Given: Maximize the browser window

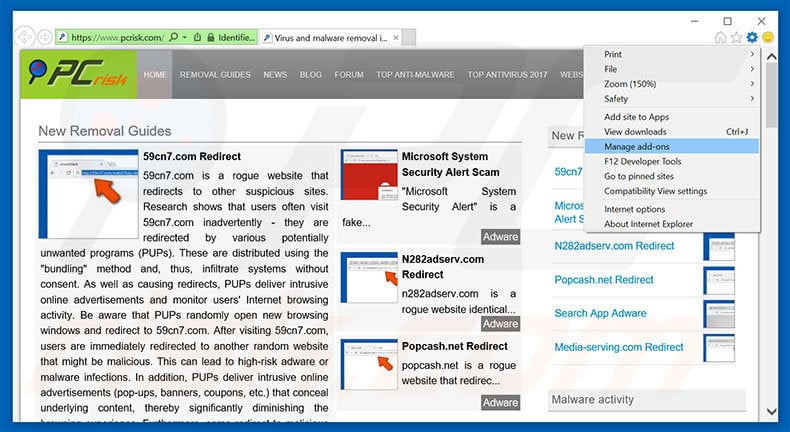Looking at the screenshot, I should click(728, 21).
